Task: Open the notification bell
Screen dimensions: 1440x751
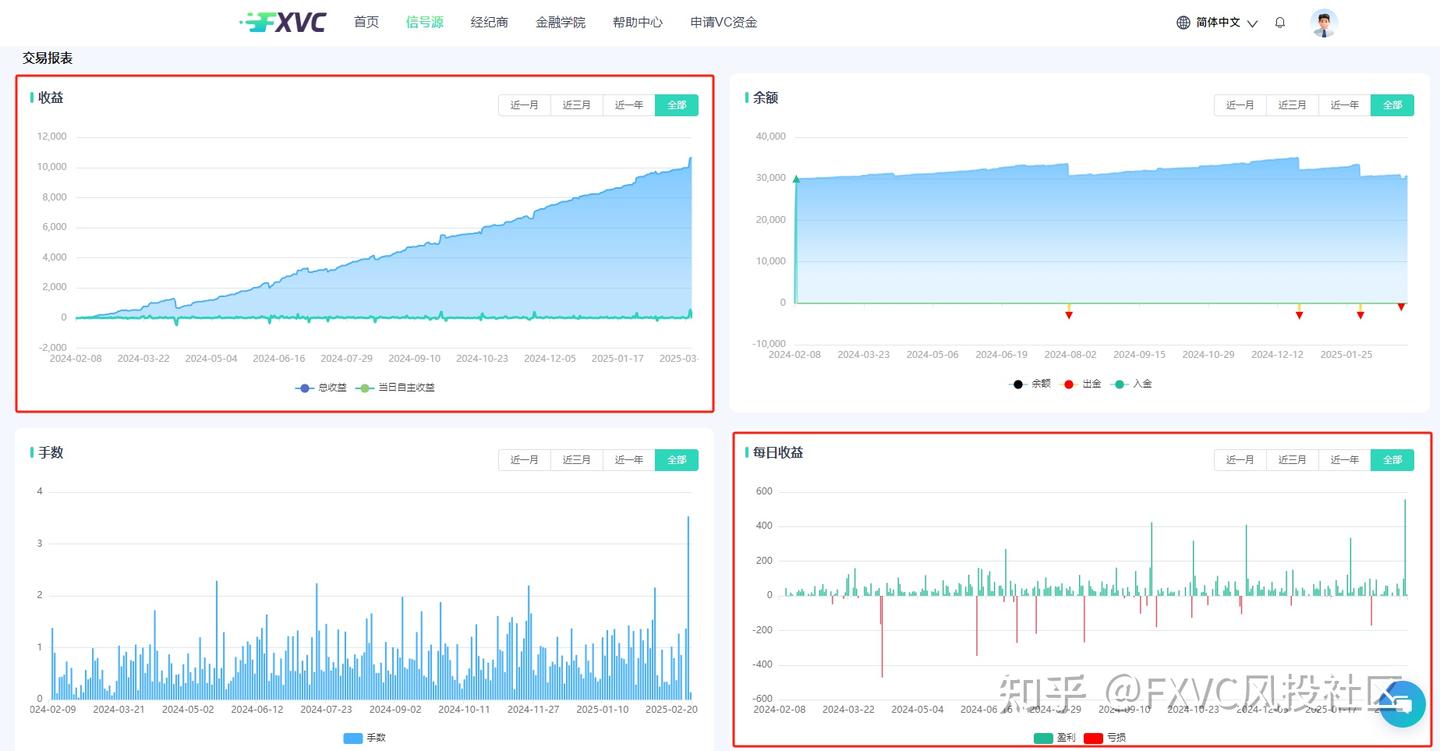Action: tap(1280, 22)
